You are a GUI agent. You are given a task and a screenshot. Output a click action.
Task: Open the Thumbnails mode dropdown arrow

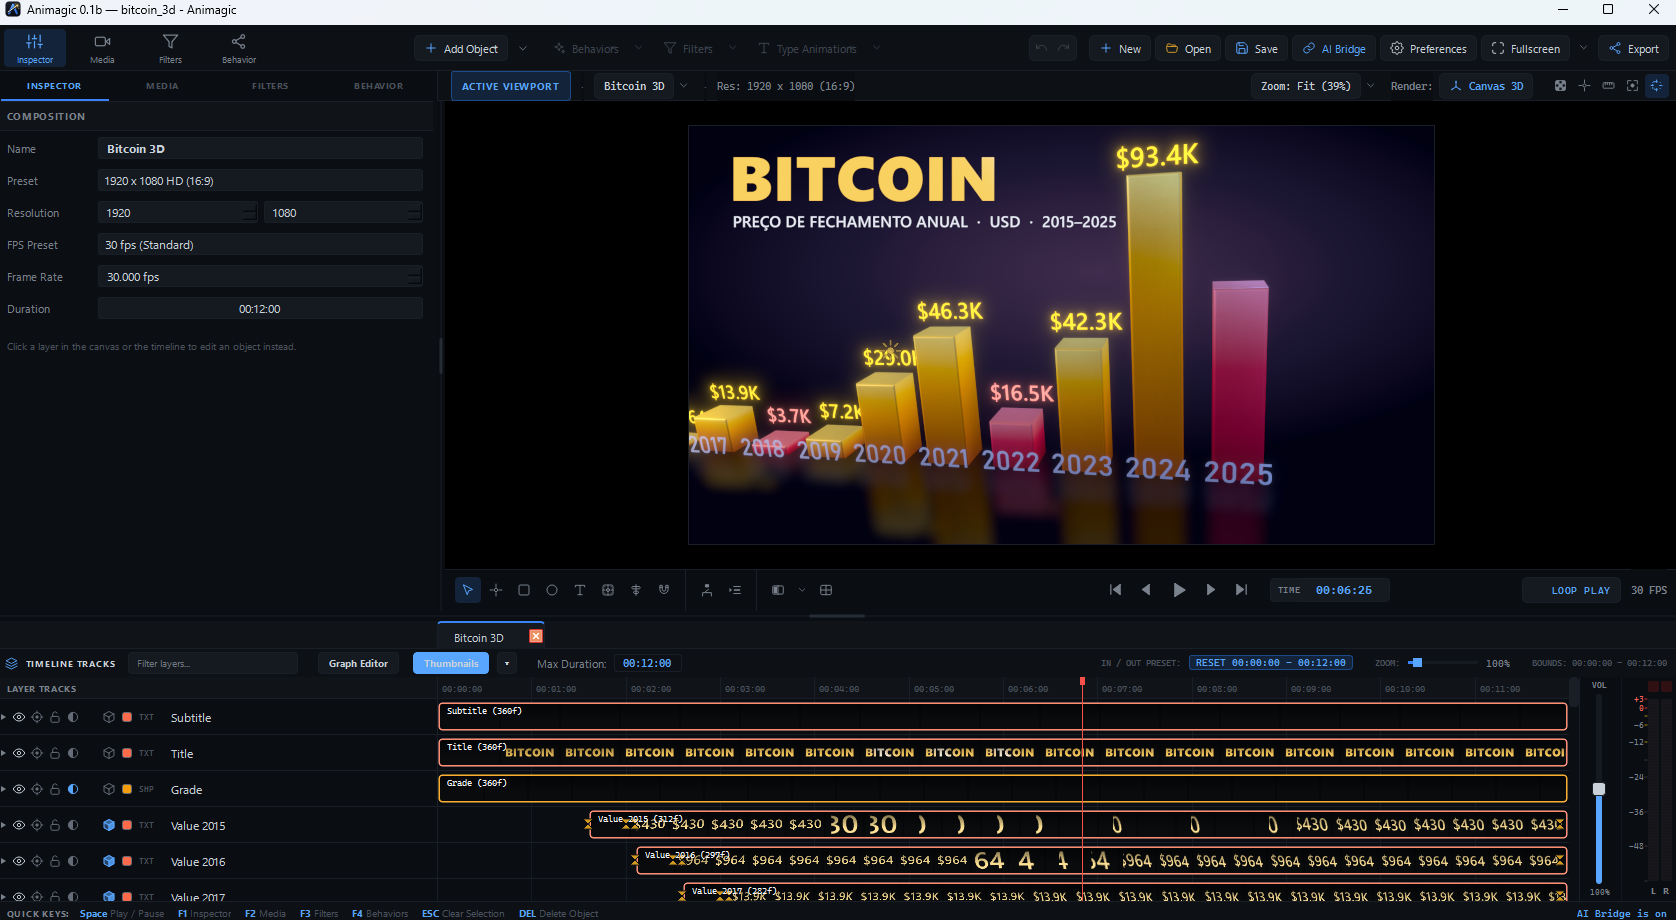pyautogui.click(x=507, y=663)
